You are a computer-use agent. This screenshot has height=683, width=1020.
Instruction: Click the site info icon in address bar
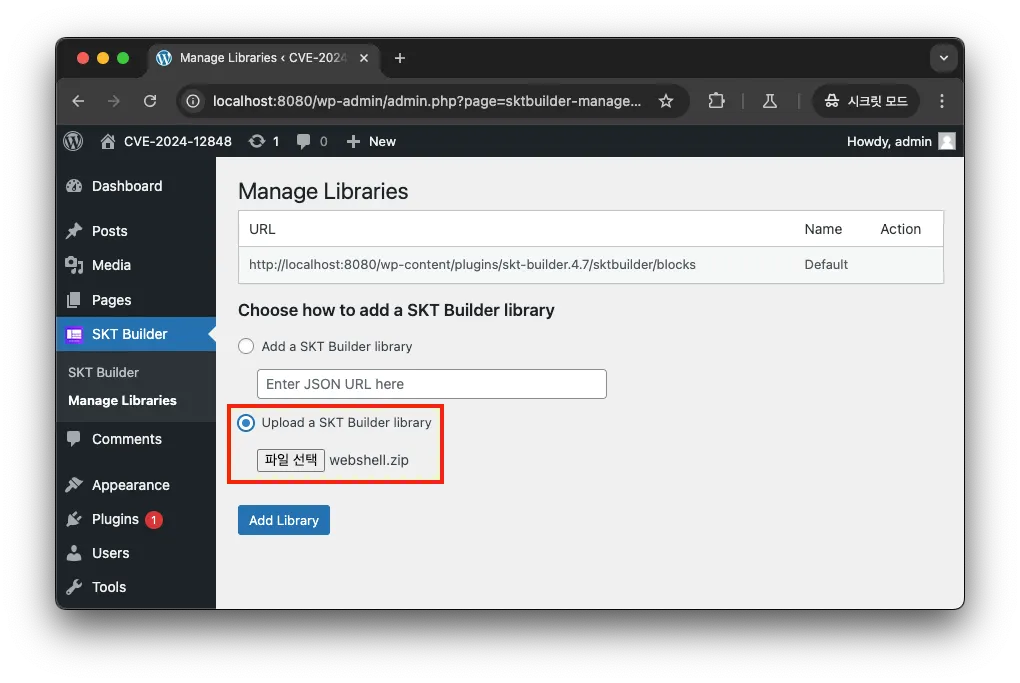click(193, 101)
